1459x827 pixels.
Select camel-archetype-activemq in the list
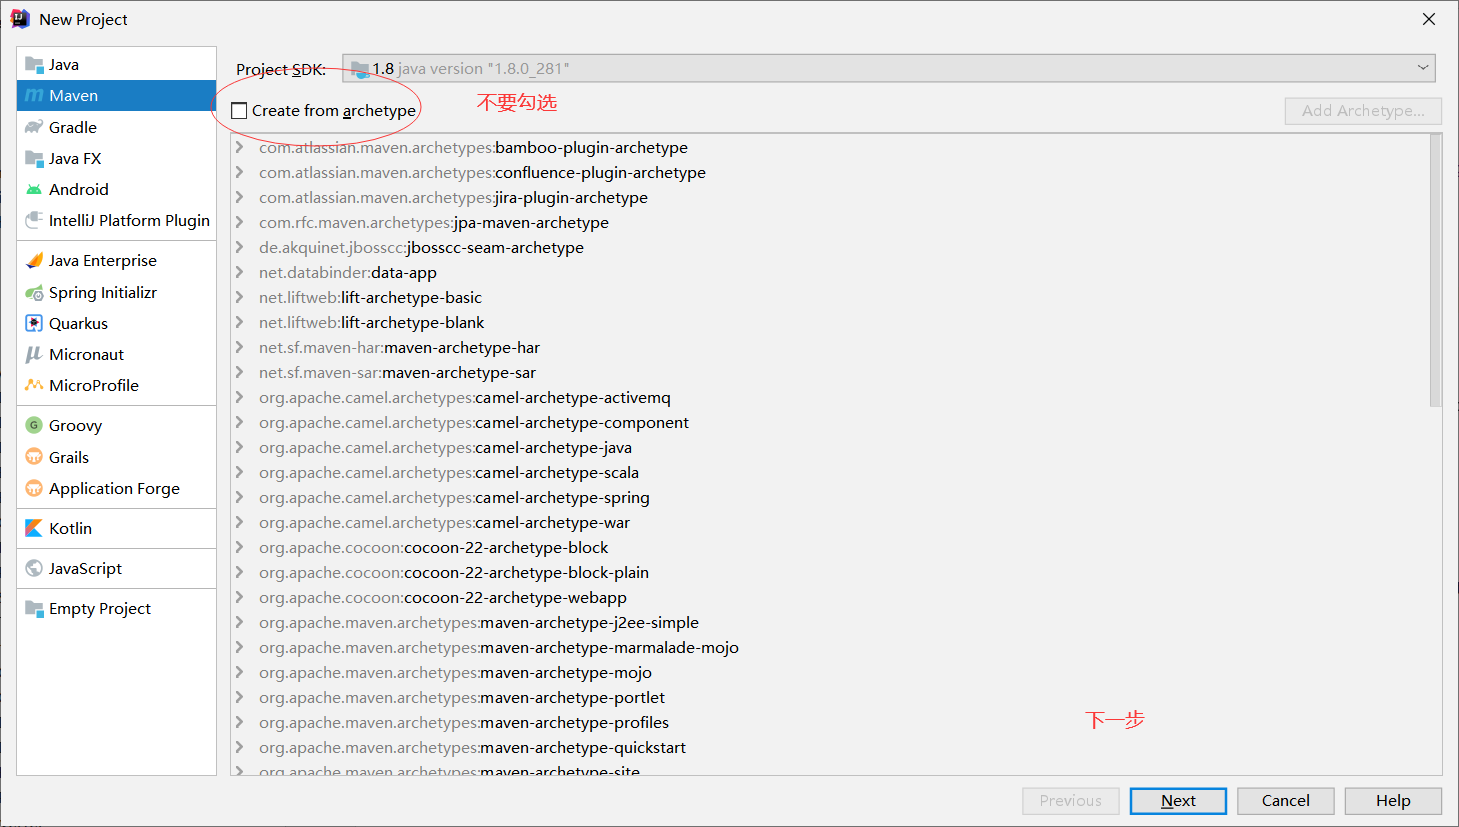pyautogui.click(x=465, y=397)
